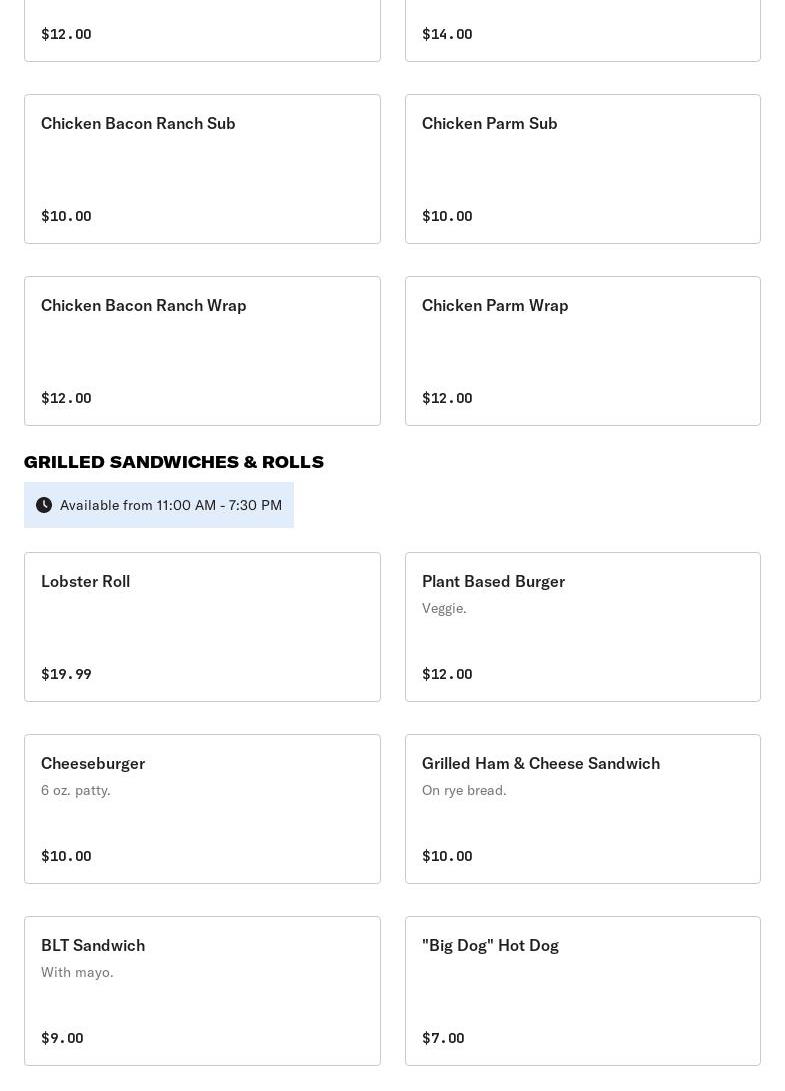Image resolution: width=785 pixels, height=1091 pixels.
Task: Click the $19.99 Lobster Roll price
Action: [66, 674]
